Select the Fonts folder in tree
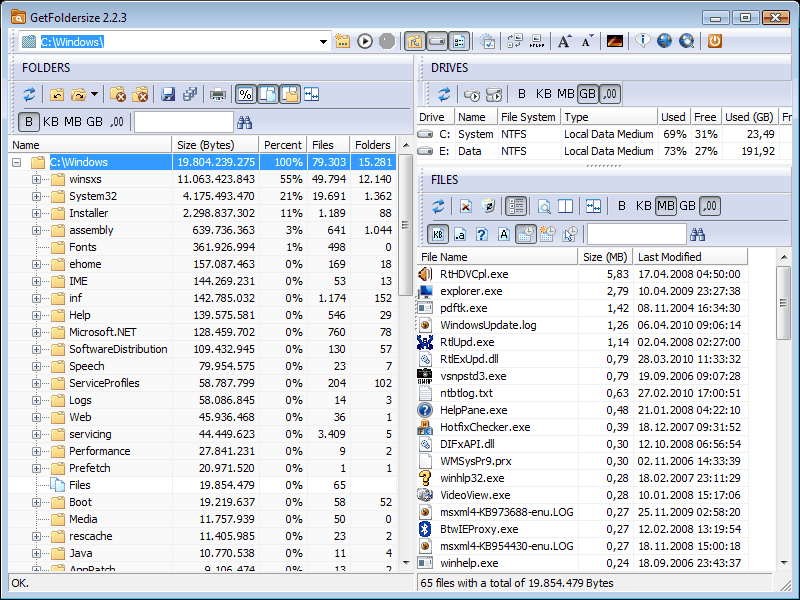The image size is (800, 600). 83,247
